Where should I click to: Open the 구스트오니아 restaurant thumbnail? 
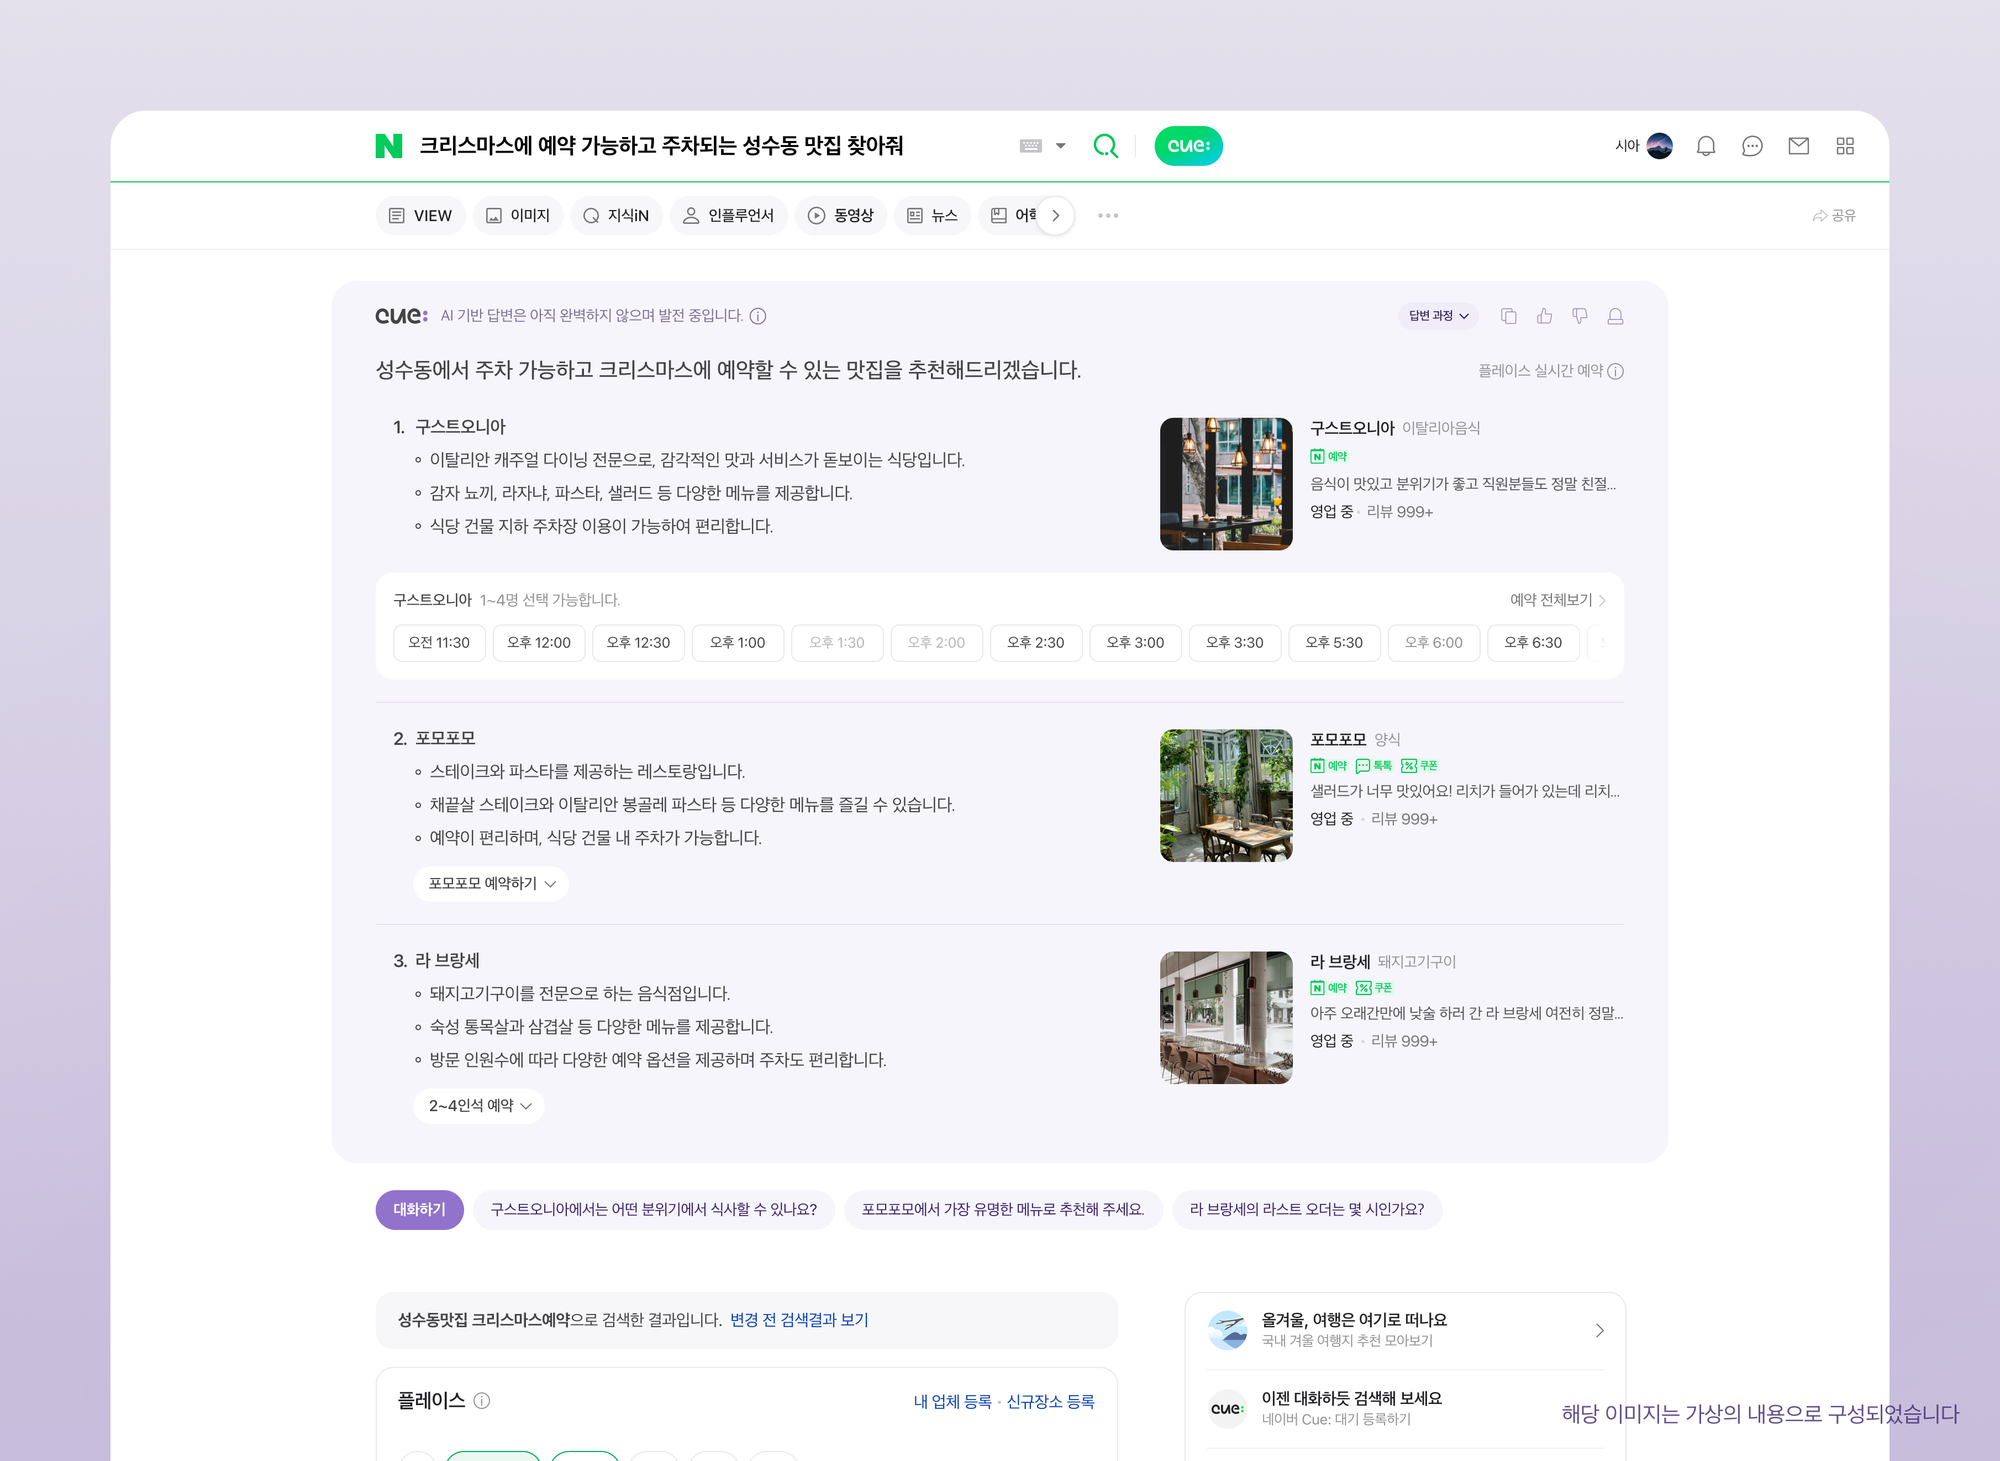pos(1226,483)
